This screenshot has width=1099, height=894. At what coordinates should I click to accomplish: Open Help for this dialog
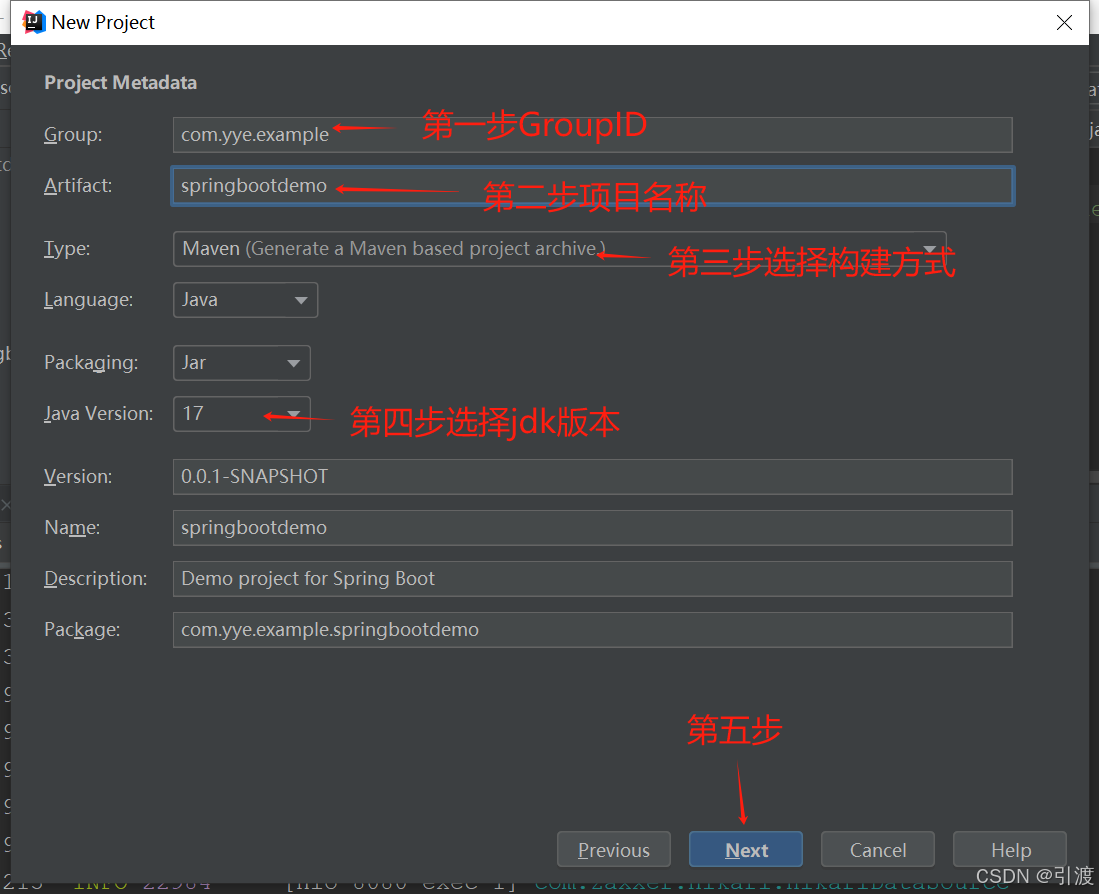(1010, 849)
